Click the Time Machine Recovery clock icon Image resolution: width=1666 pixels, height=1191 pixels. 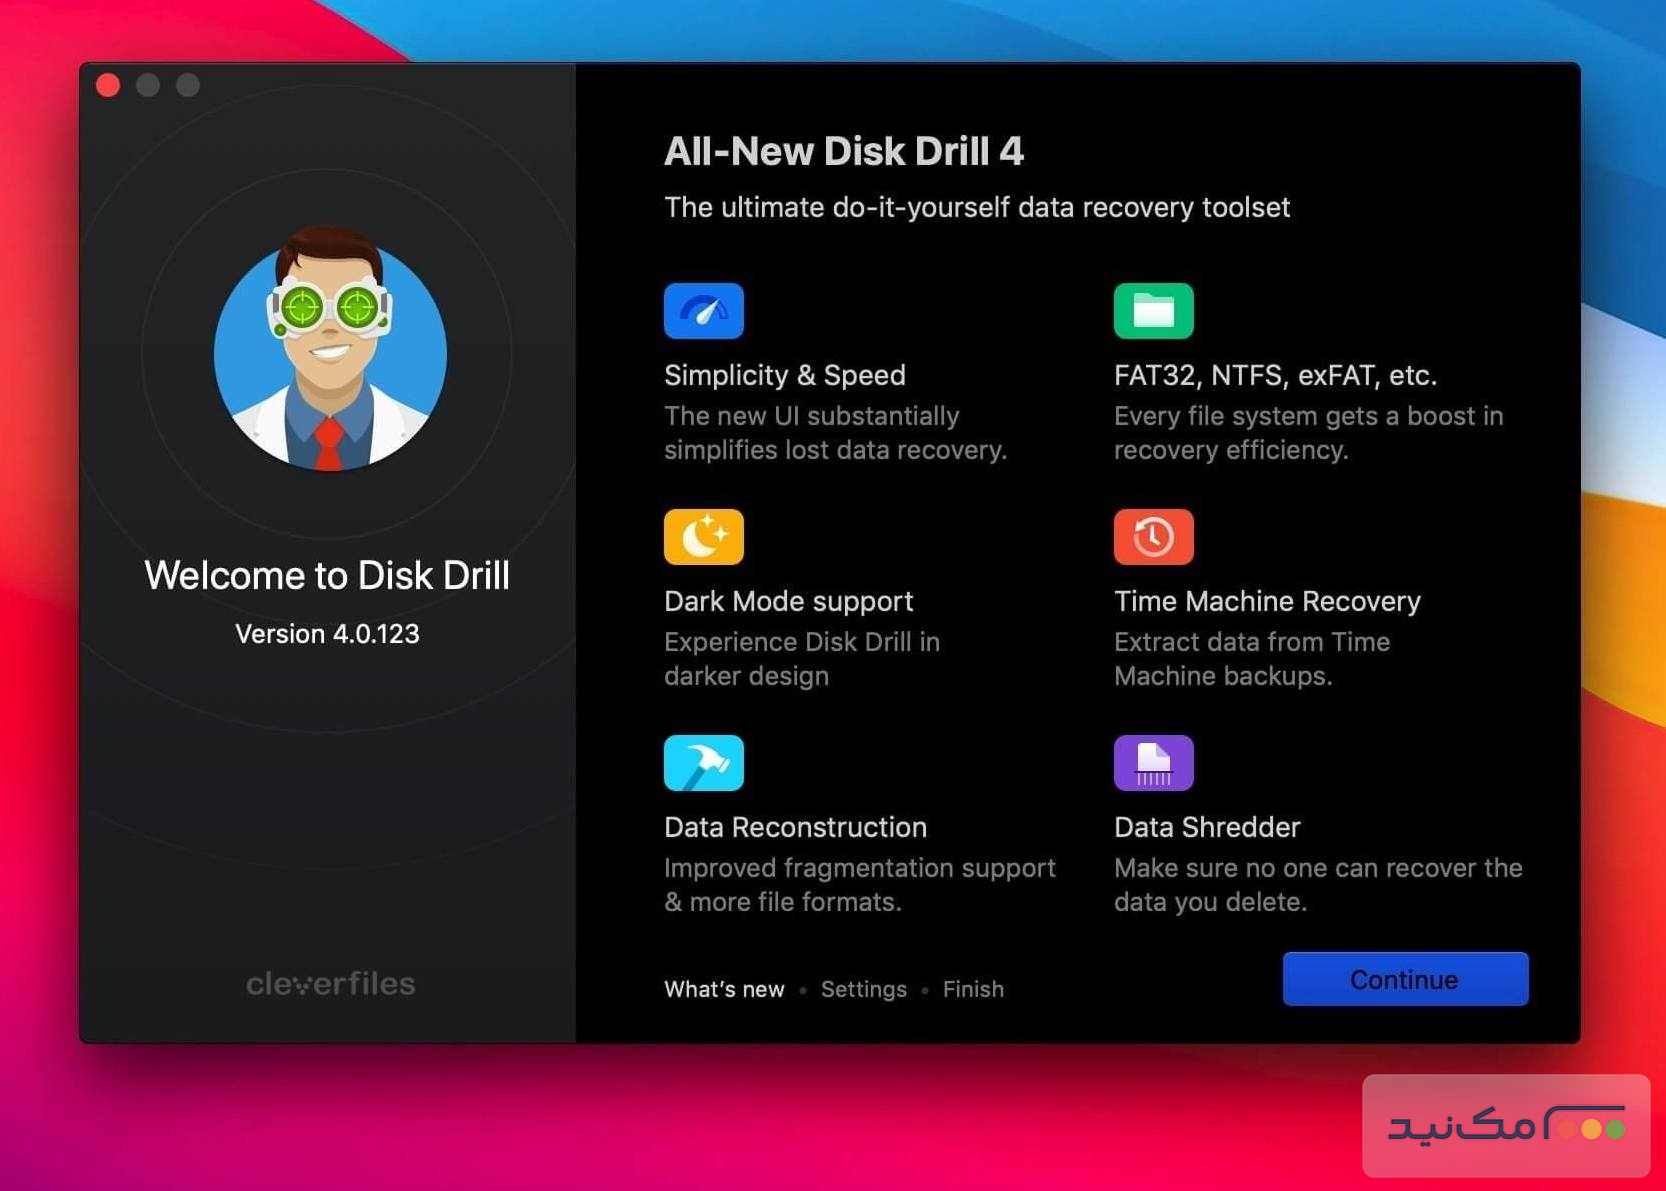click(1153, 537)
